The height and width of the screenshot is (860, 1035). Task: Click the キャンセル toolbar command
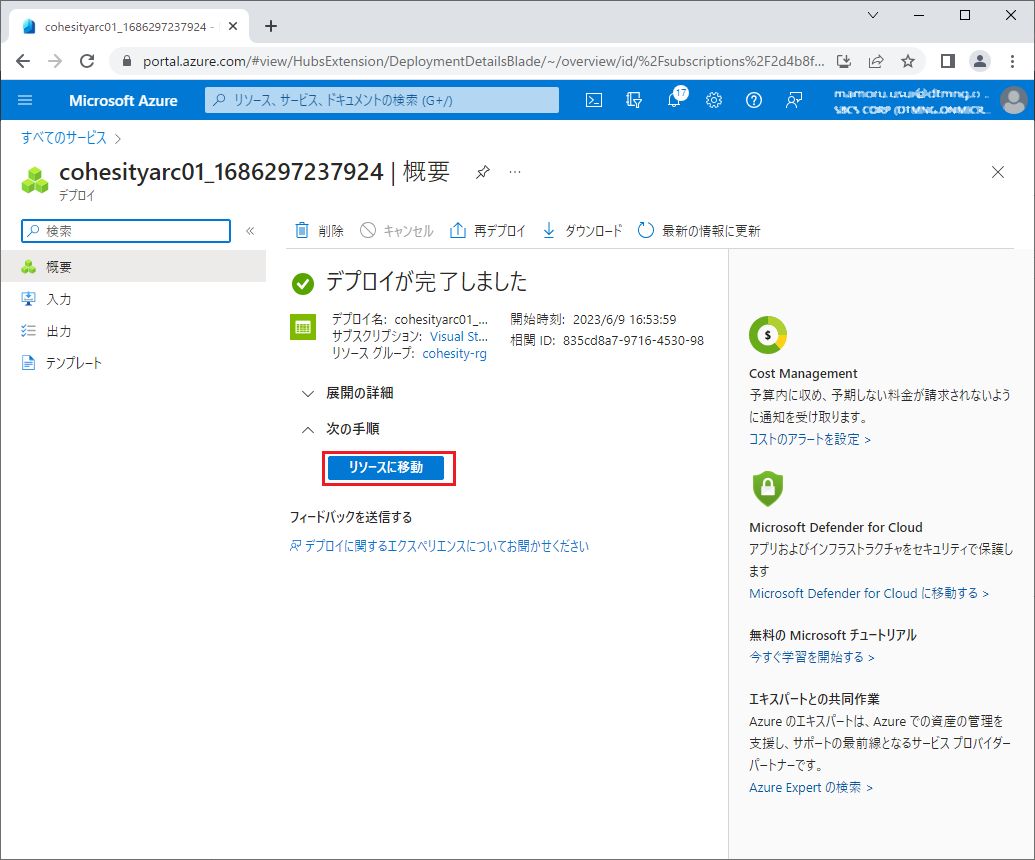click(397, 230)
